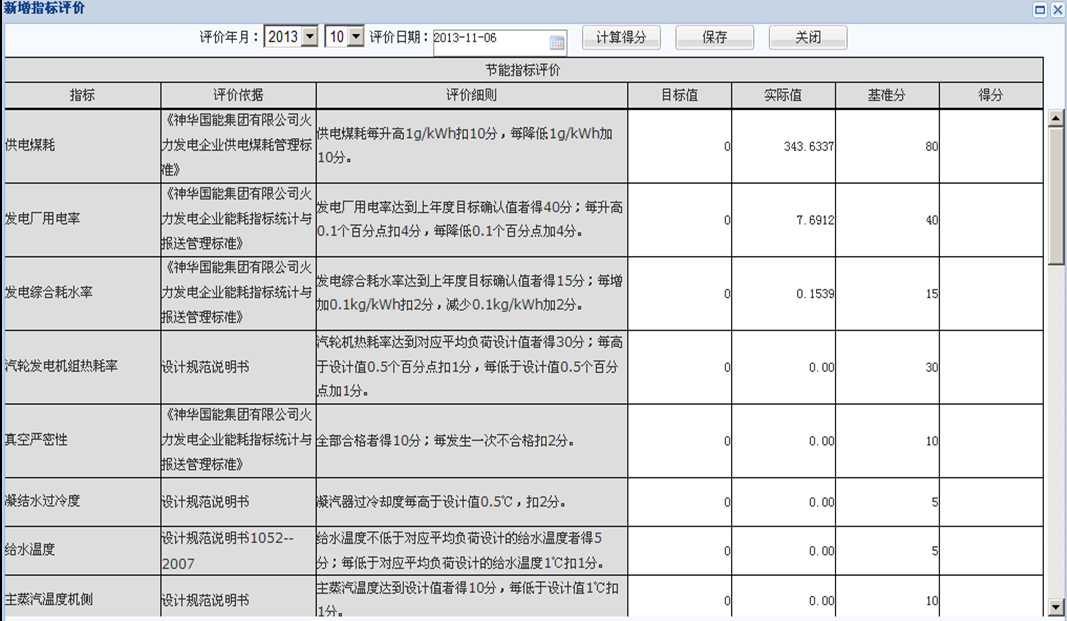Click the 得分 column header

click(x=990, y=96)
